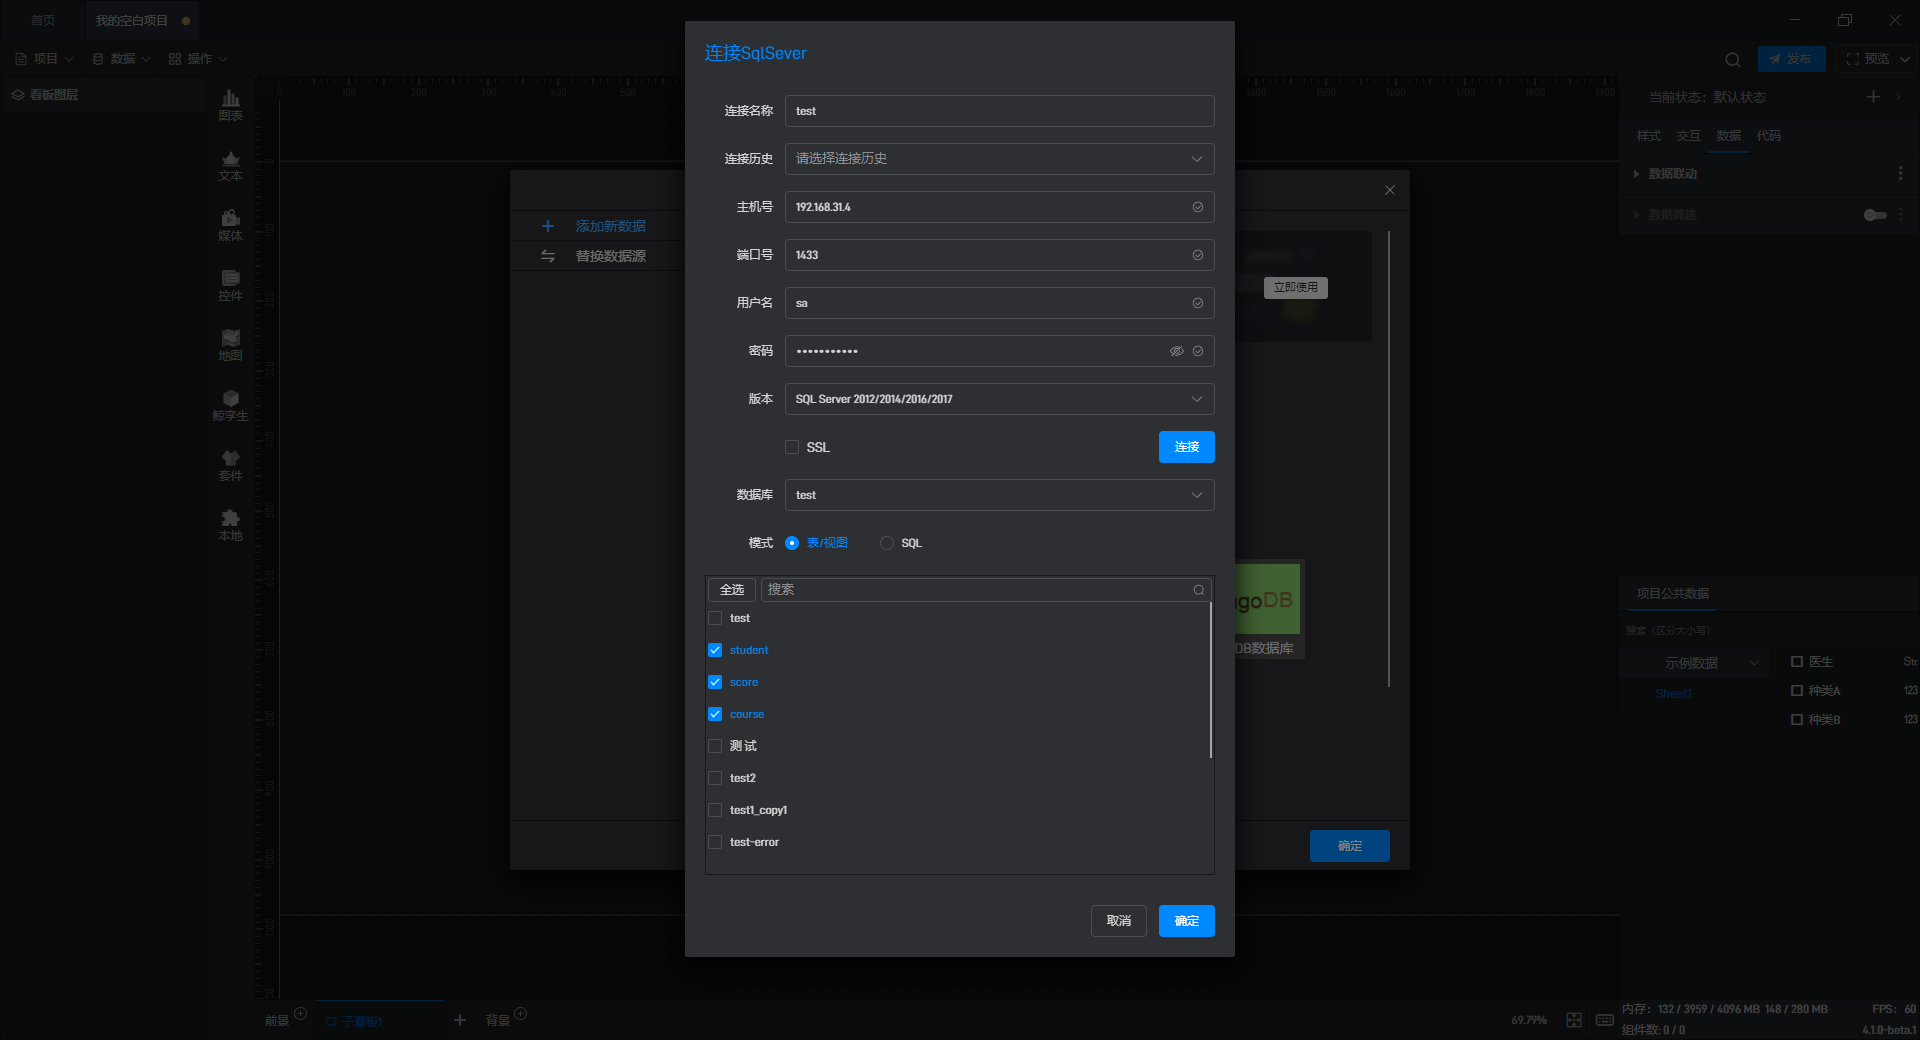Check the test-error table checkbox
1920x1040 pixels.
(715, 842)
